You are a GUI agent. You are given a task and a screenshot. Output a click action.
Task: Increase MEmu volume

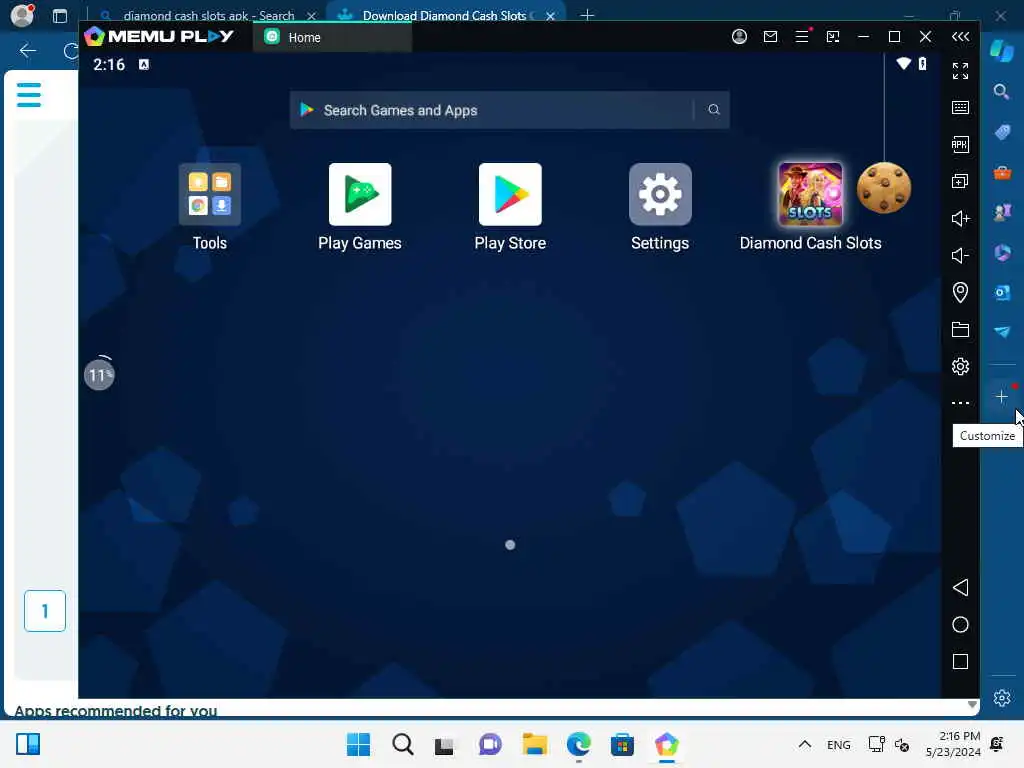pyautogui.click(x=960, y=218)
